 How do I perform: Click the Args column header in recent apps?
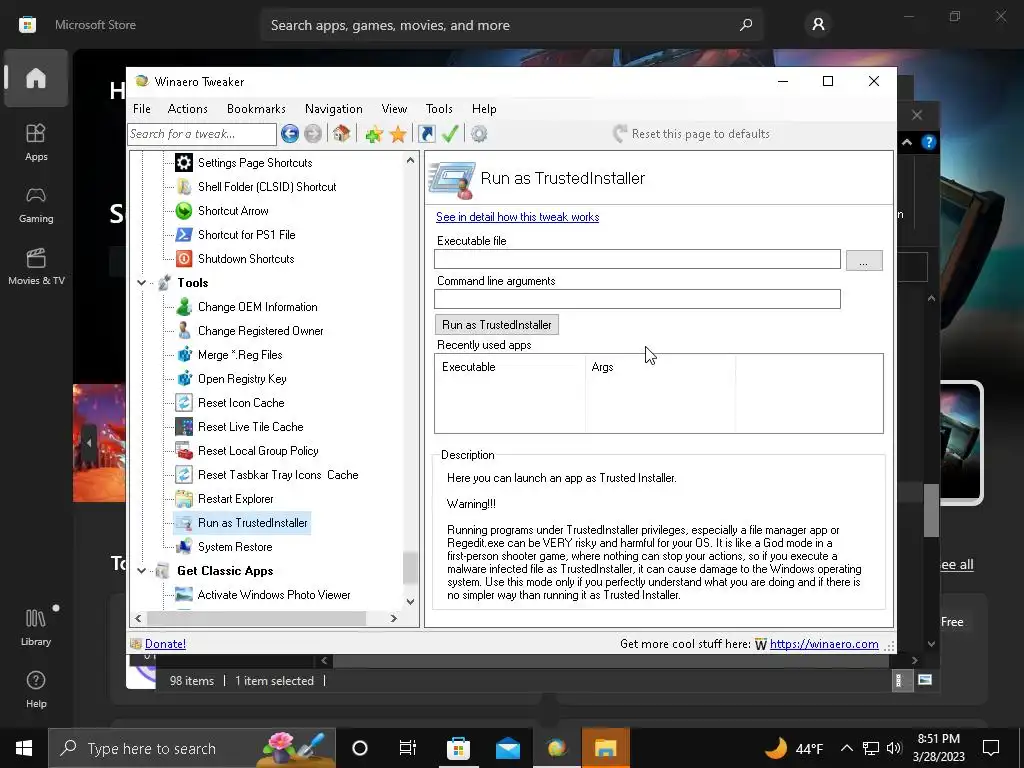click(660, 367)
